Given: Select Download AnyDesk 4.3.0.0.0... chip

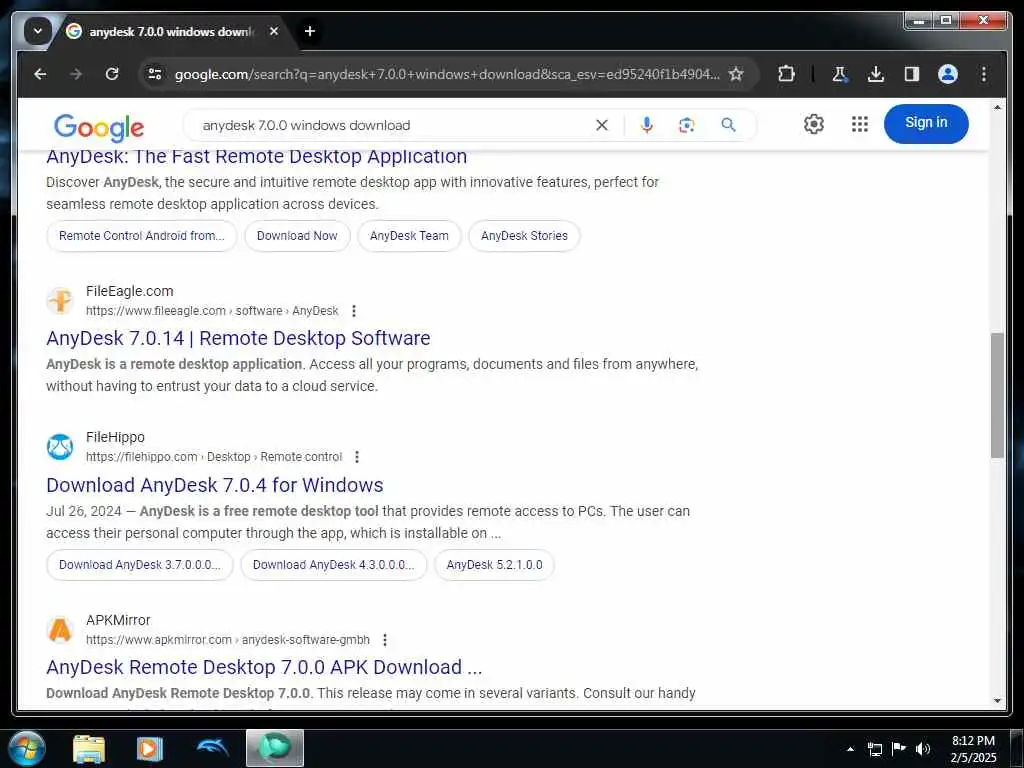Looking at the screenshot, I should pyautogui.click(x=334, y=565).
